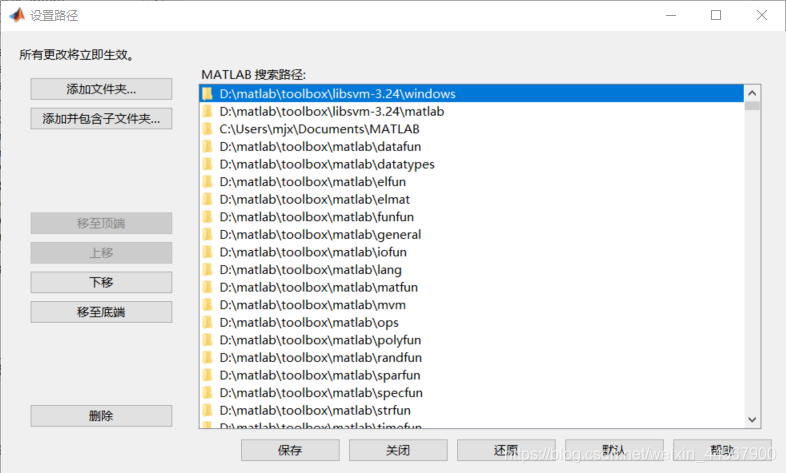The width and height of the screenshot is (786, 473).
Task: Click the 帮助 help button
Action: click(x=722, y=450)
